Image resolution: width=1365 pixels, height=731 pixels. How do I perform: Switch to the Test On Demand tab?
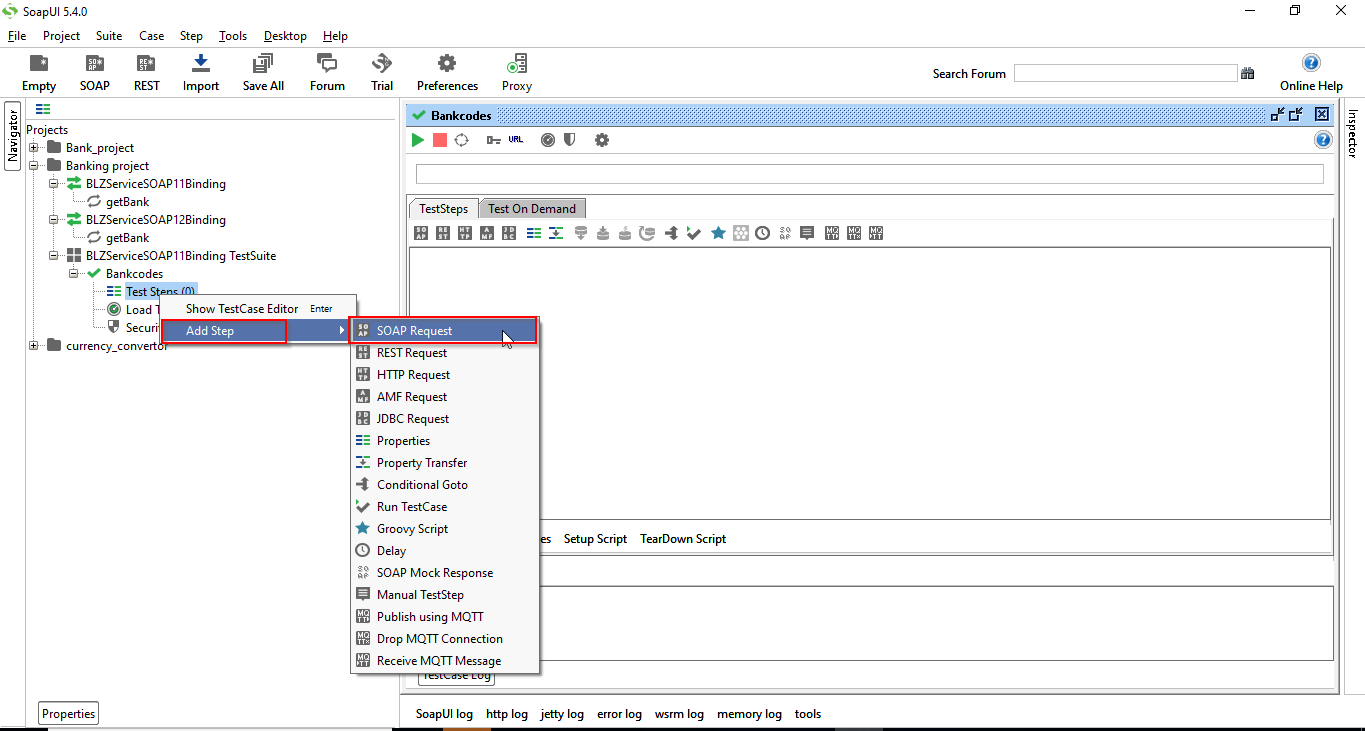[x=532, y=208]
